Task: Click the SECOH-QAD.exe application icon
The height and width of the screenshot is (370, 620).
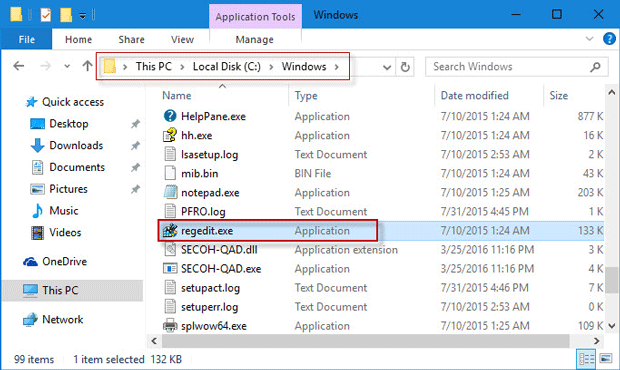Action: point(170,268)
